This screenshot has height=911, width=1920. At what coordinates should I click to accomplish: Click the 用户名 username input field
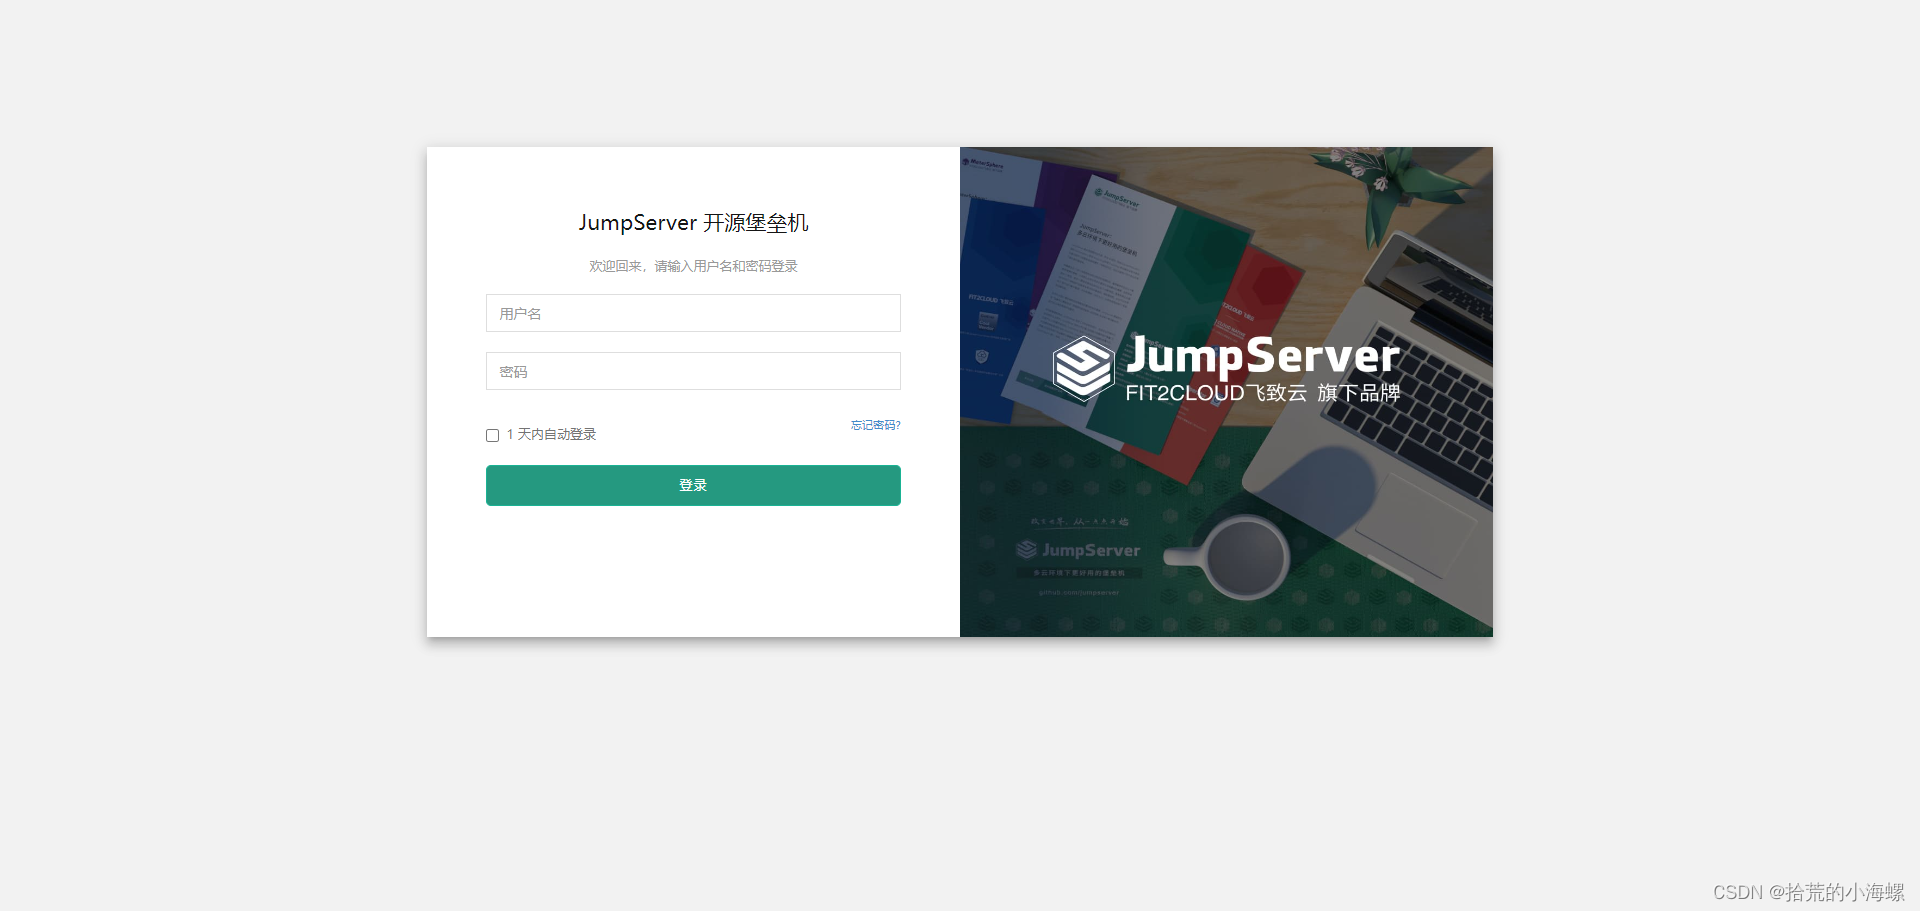tap(693, 313)
